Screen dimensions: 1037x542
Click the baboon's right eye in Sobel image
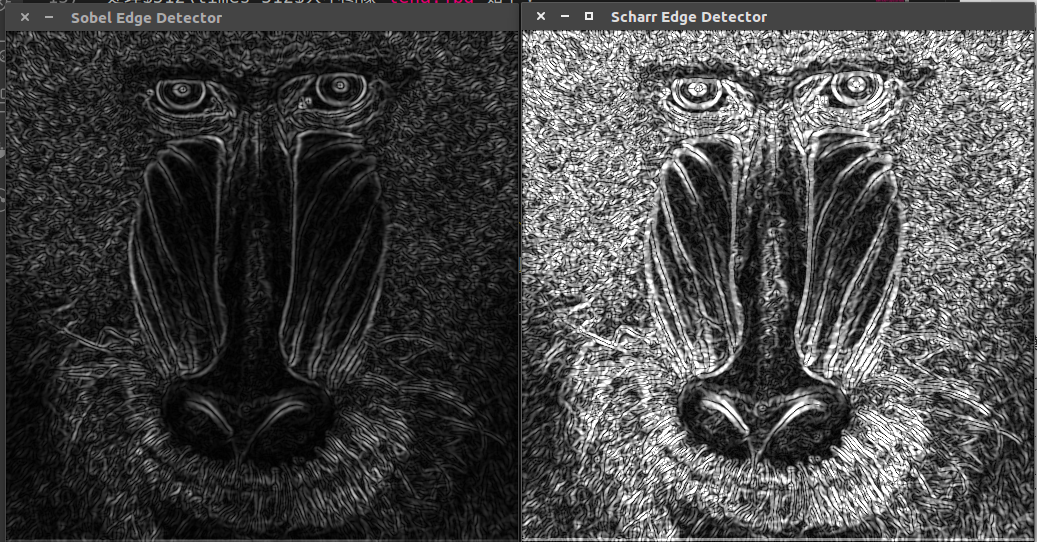click(333, 90)
